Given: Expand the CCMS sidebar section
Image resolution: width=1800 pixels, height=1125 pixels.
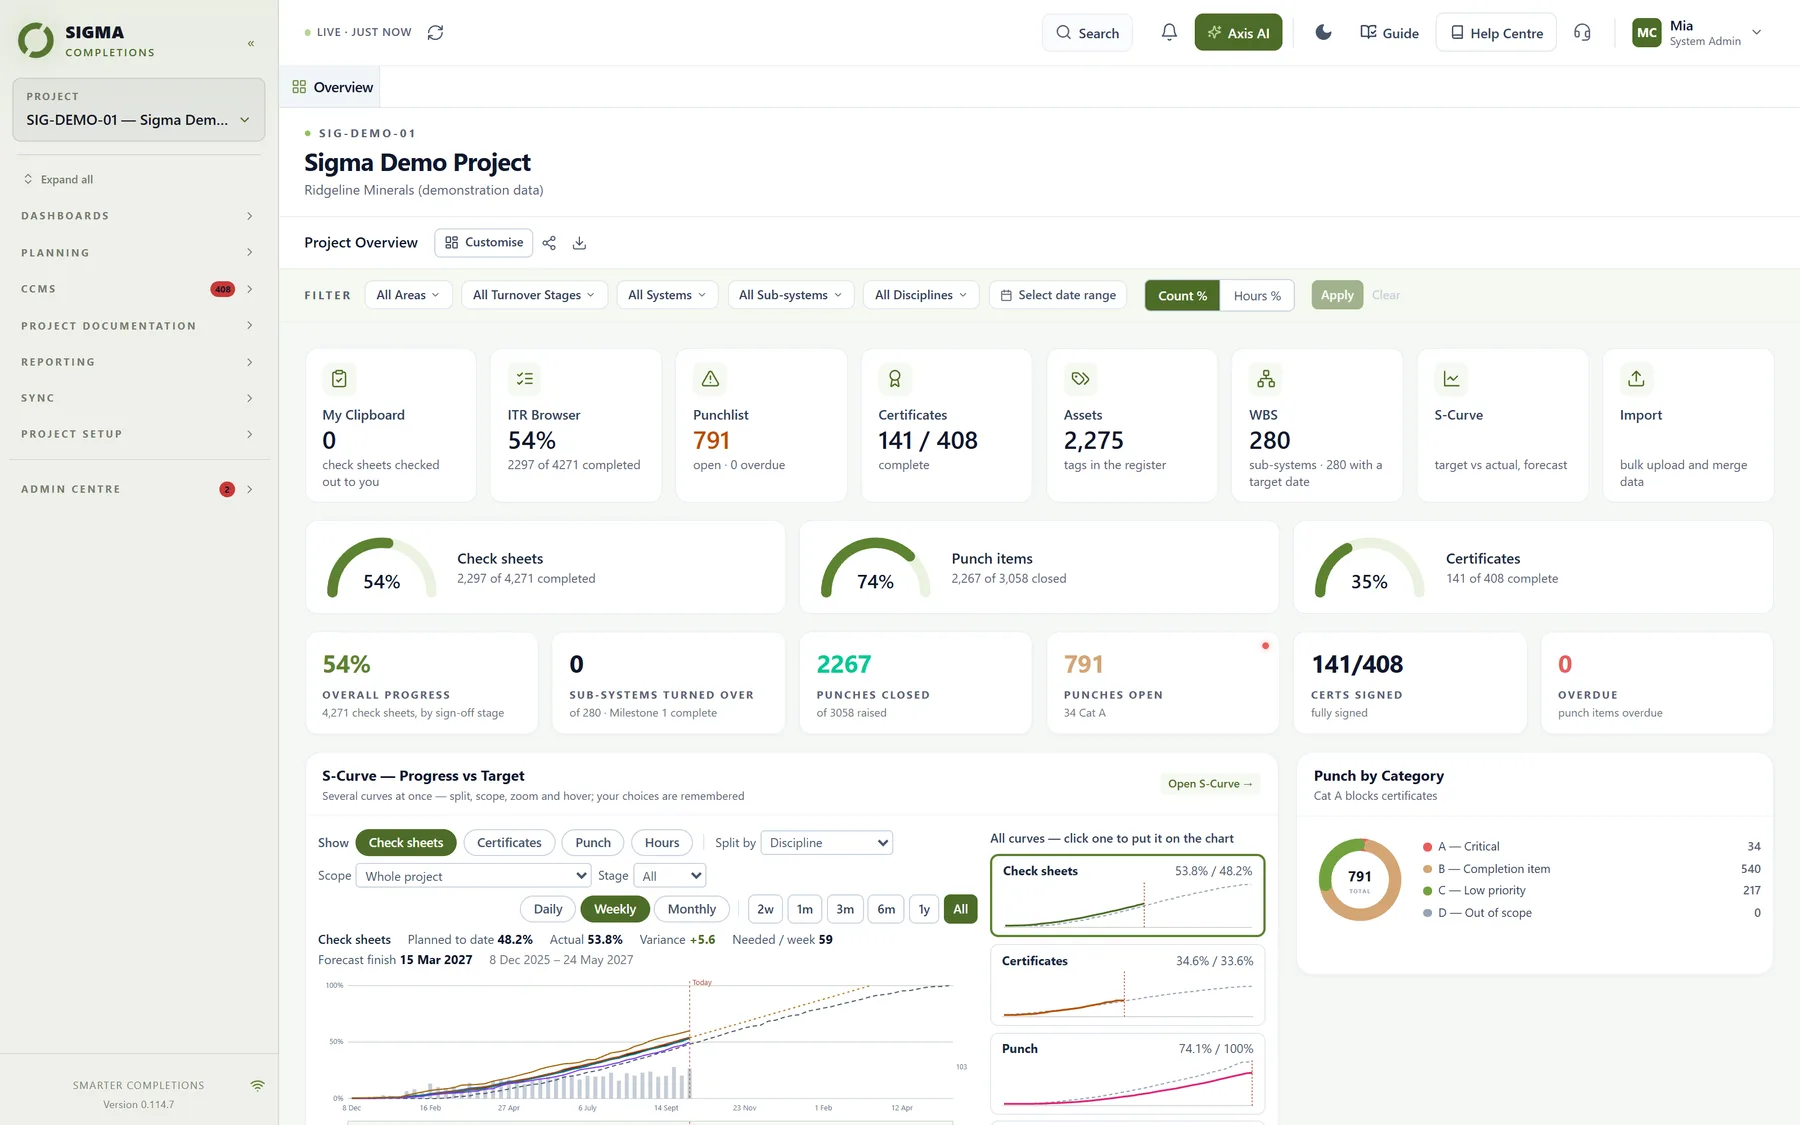Looking at the screenshot, I should (137, 289).
